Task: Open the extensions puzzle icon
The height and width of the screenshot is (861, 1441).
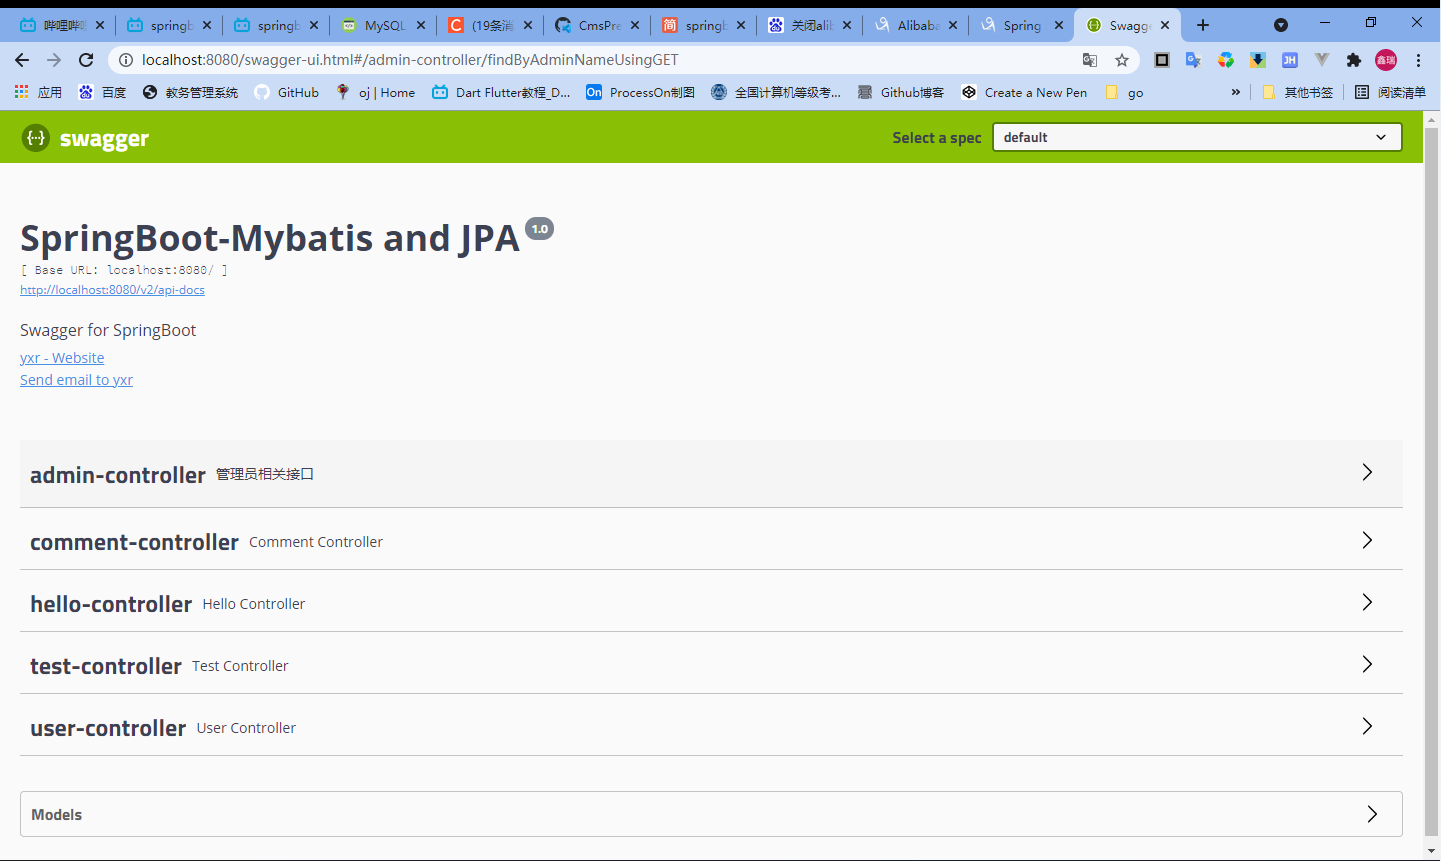Action: pyautogui.click(x=1354, y=60)
